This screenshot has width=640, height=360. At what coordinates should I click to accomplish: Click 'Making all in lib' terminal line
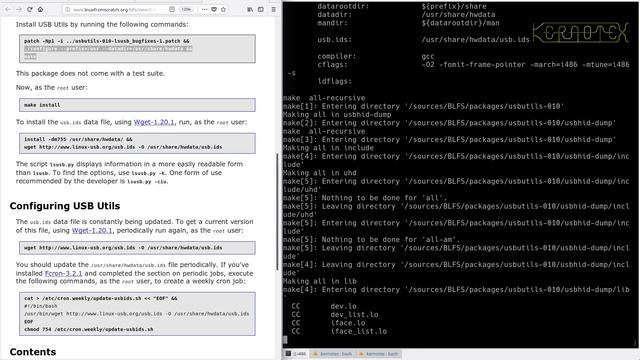320,281
